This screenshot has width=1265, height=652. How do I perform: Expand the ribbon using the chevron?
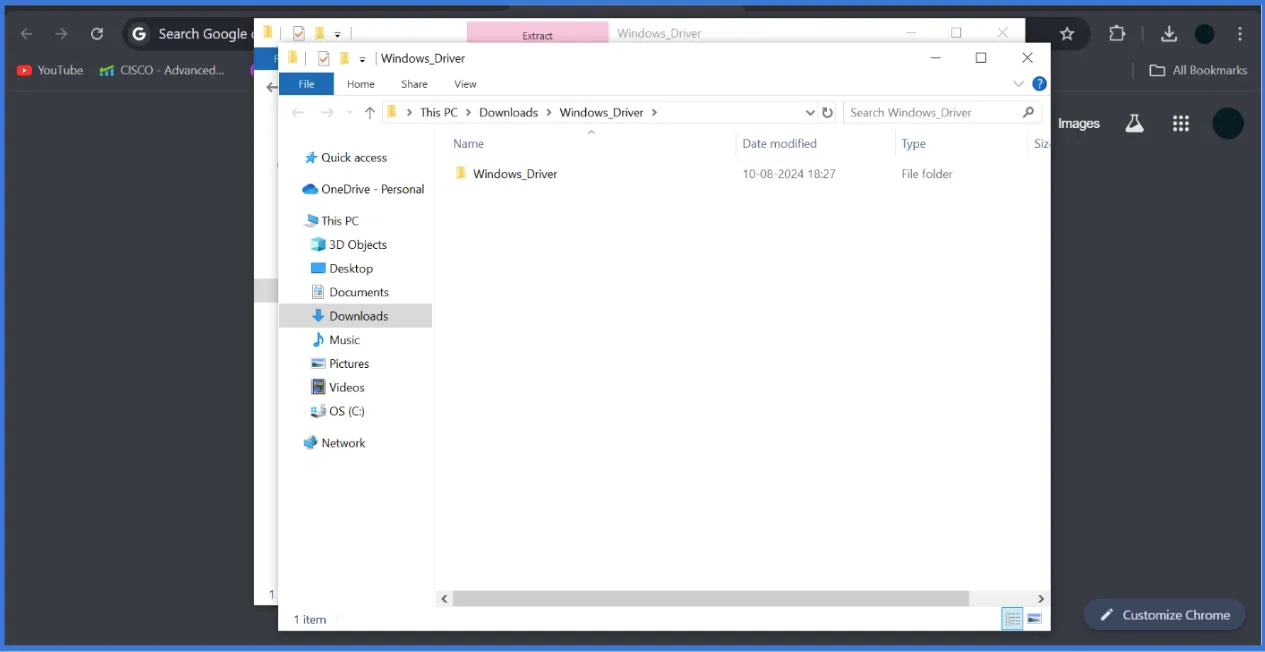(1018, 84)
